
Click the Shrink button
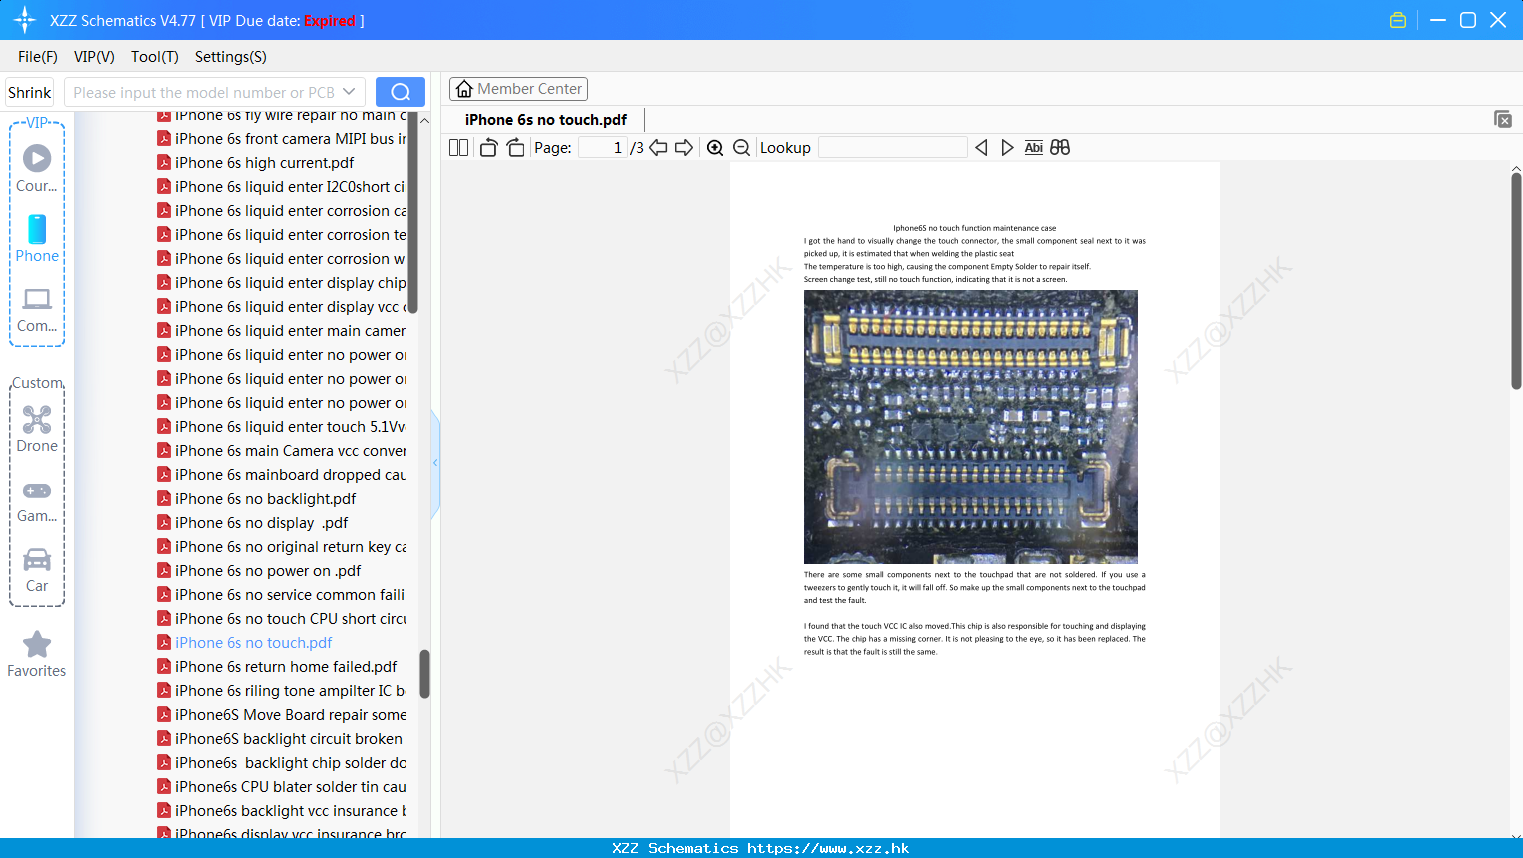[30, 92]
